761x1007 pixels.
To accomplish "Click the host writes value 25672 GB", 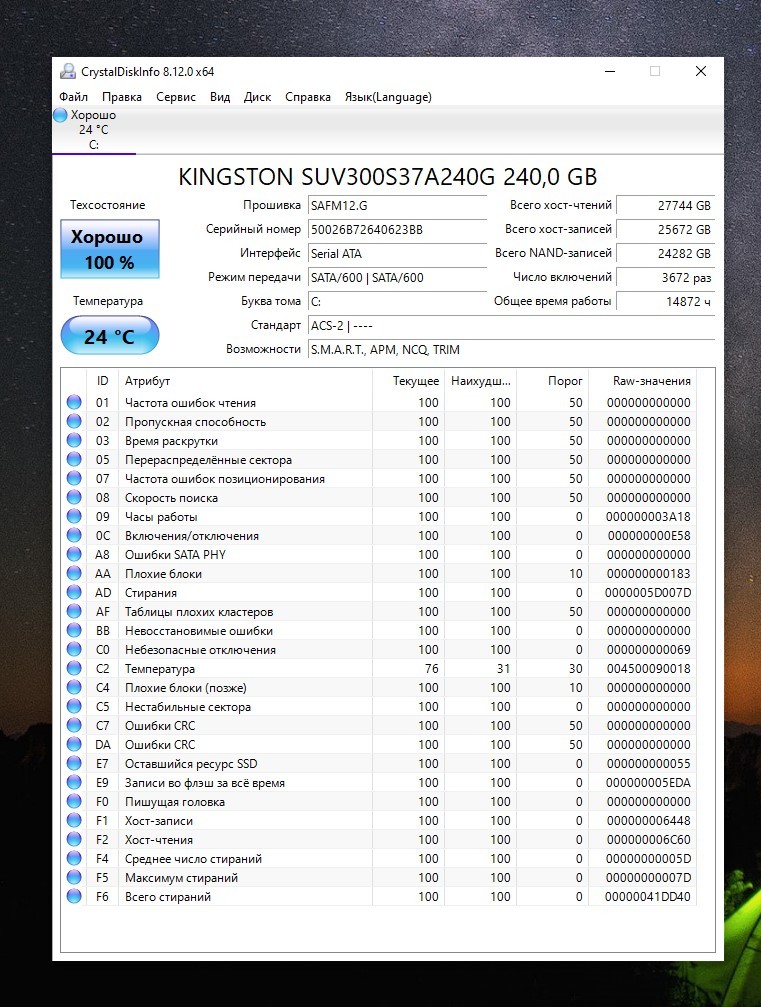I will click(665, 230).
